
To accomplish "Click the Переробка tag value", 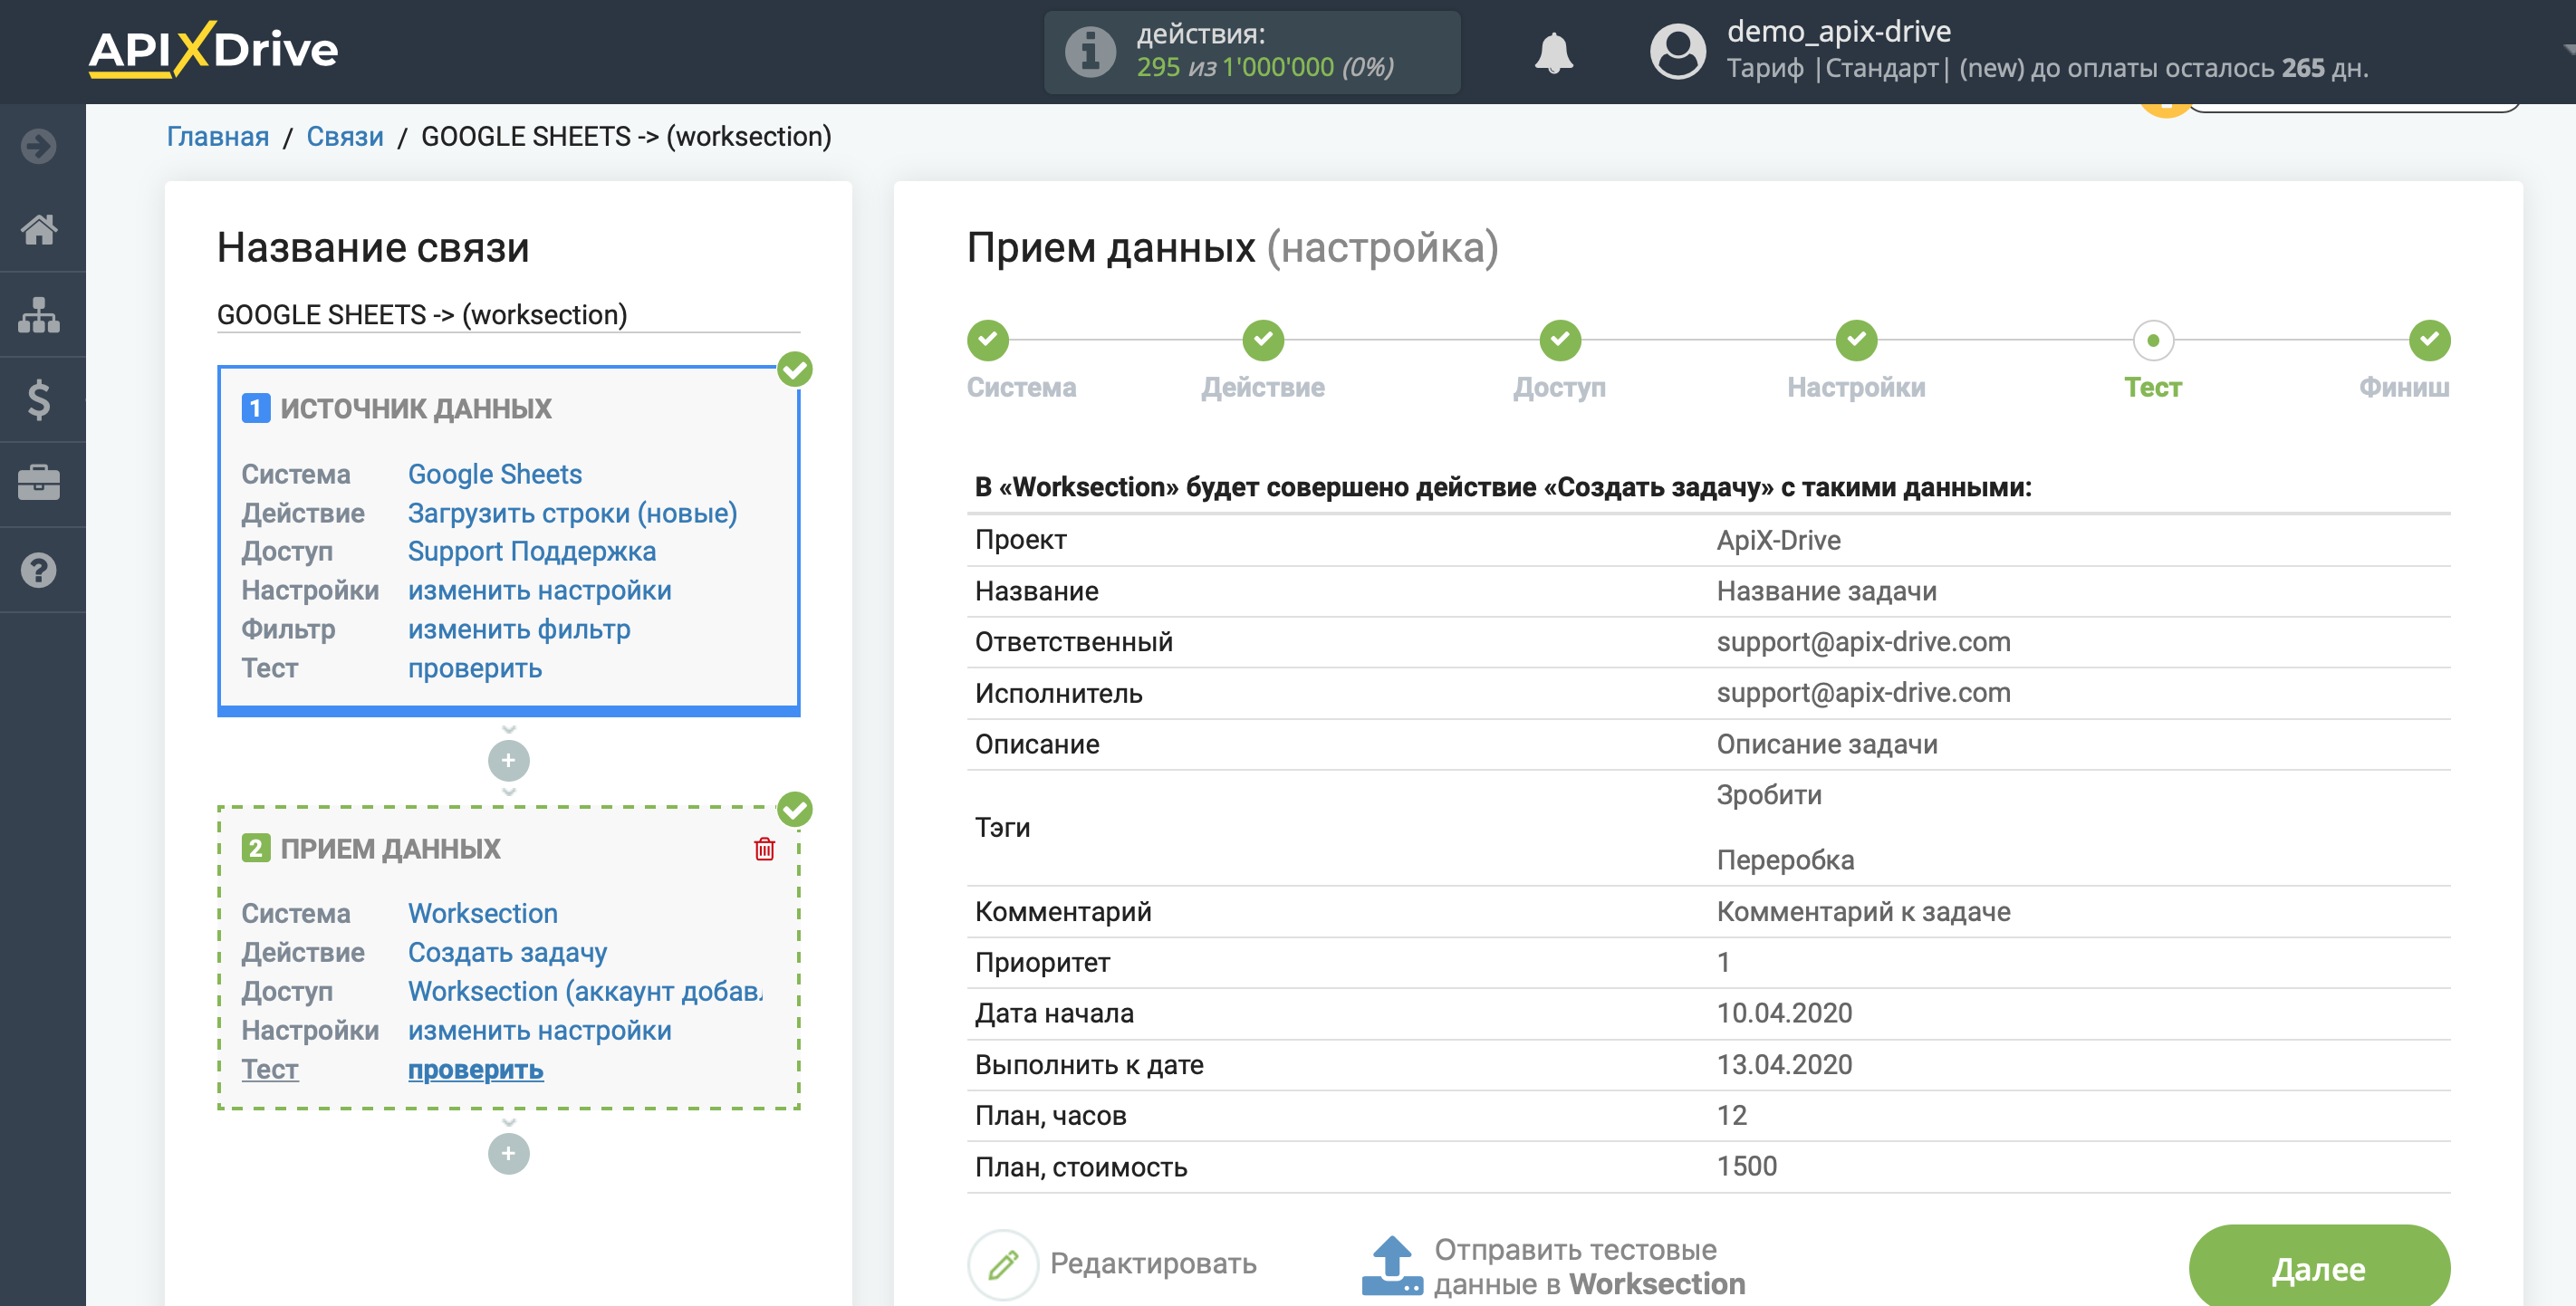I will point(1785,860).
